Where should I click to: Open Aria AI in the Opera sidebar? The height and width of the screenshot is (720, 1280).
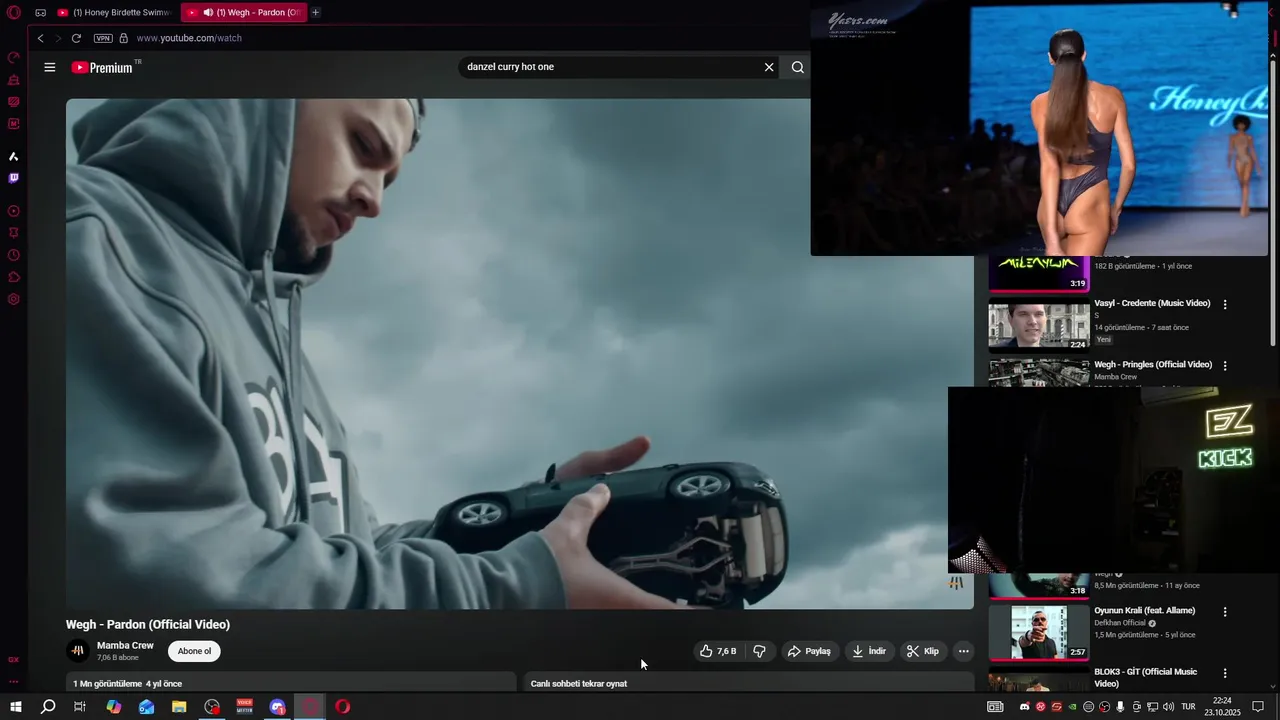point(14,156)
